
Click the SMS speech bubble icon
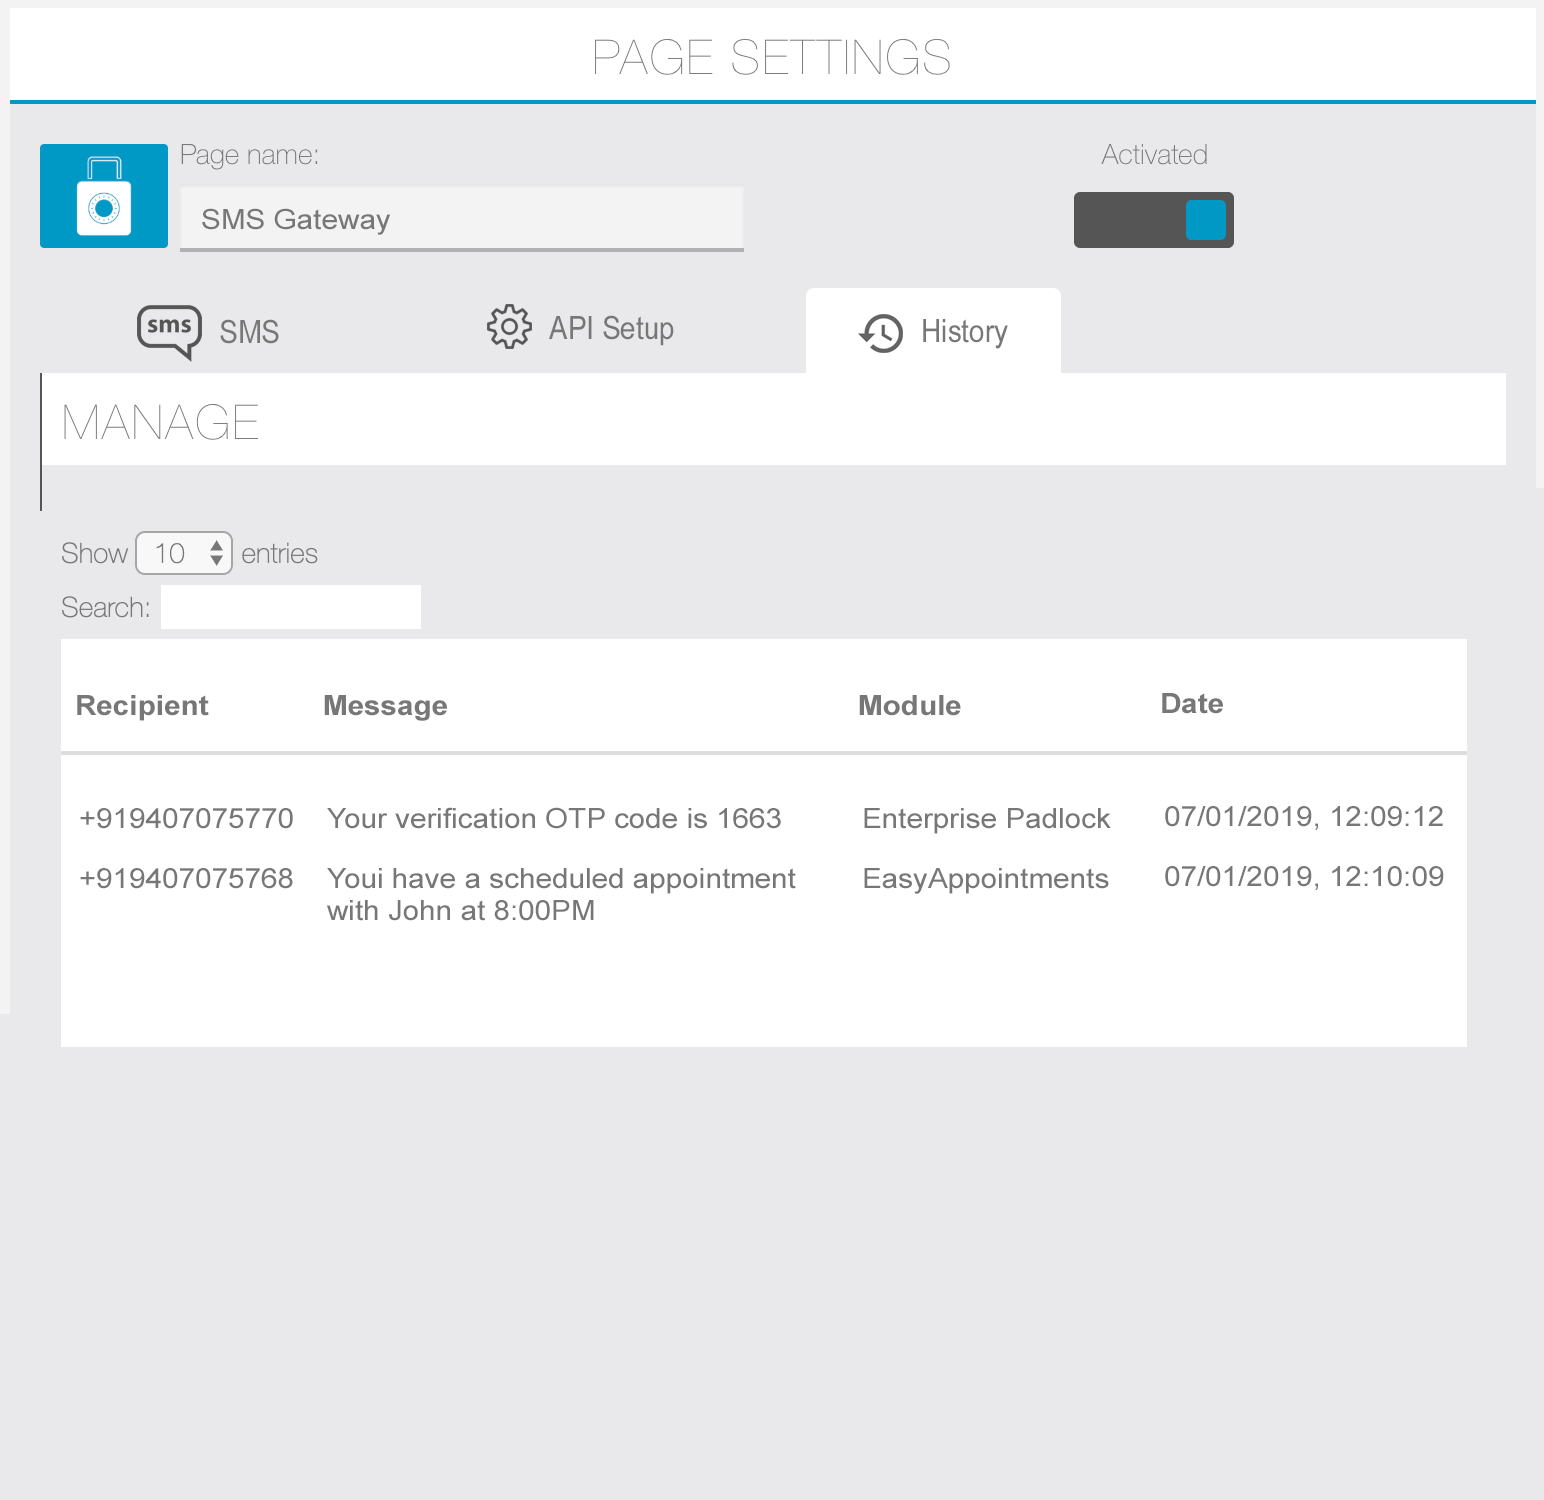point(169,332)
